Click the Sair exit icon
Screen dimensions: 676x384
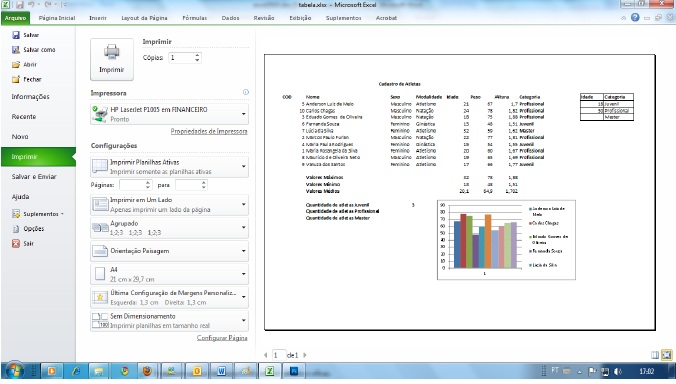[16, 244]
